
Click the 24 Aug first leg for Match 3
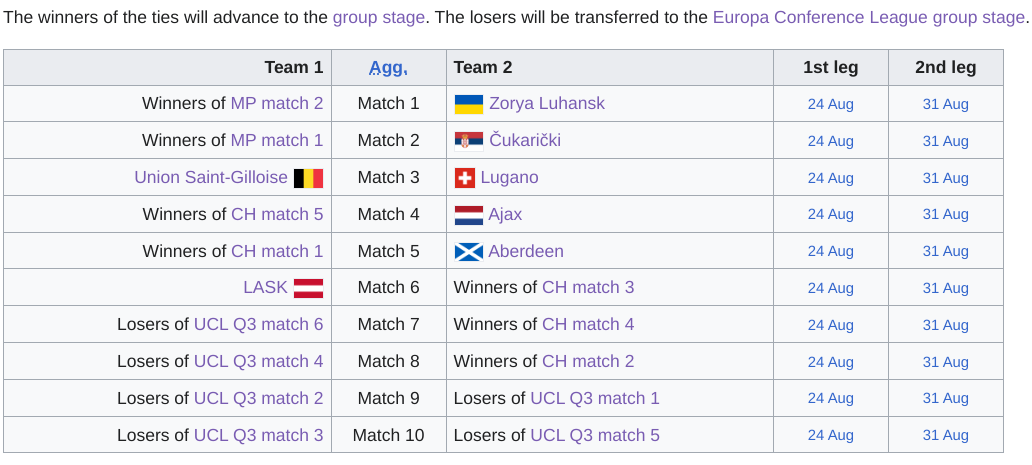[831, 178]
